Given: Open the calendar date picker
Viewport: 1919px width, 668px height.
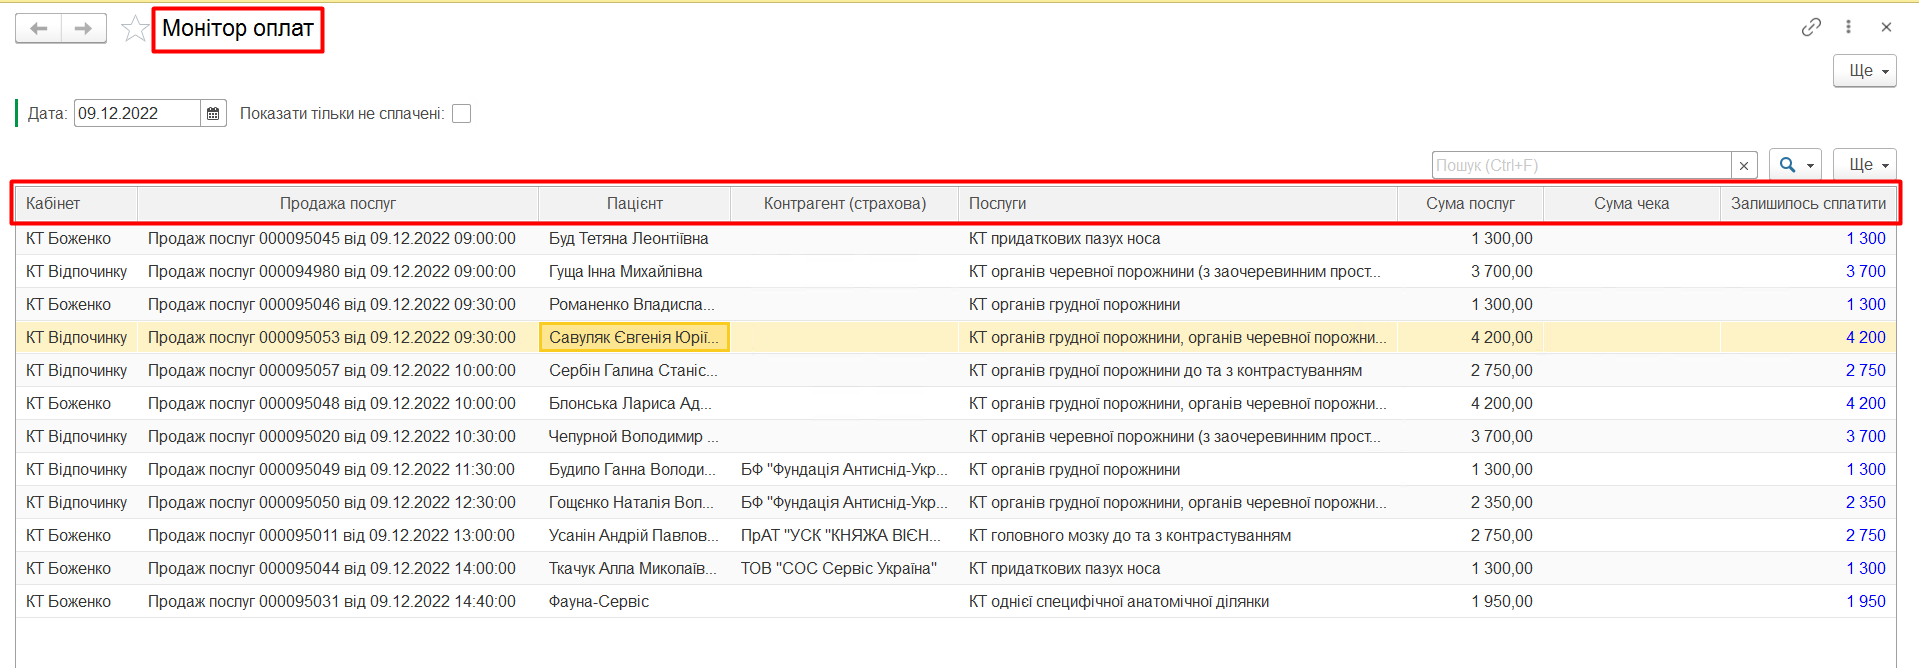Looking at the screenshot, I should click(x=213, y=114).
